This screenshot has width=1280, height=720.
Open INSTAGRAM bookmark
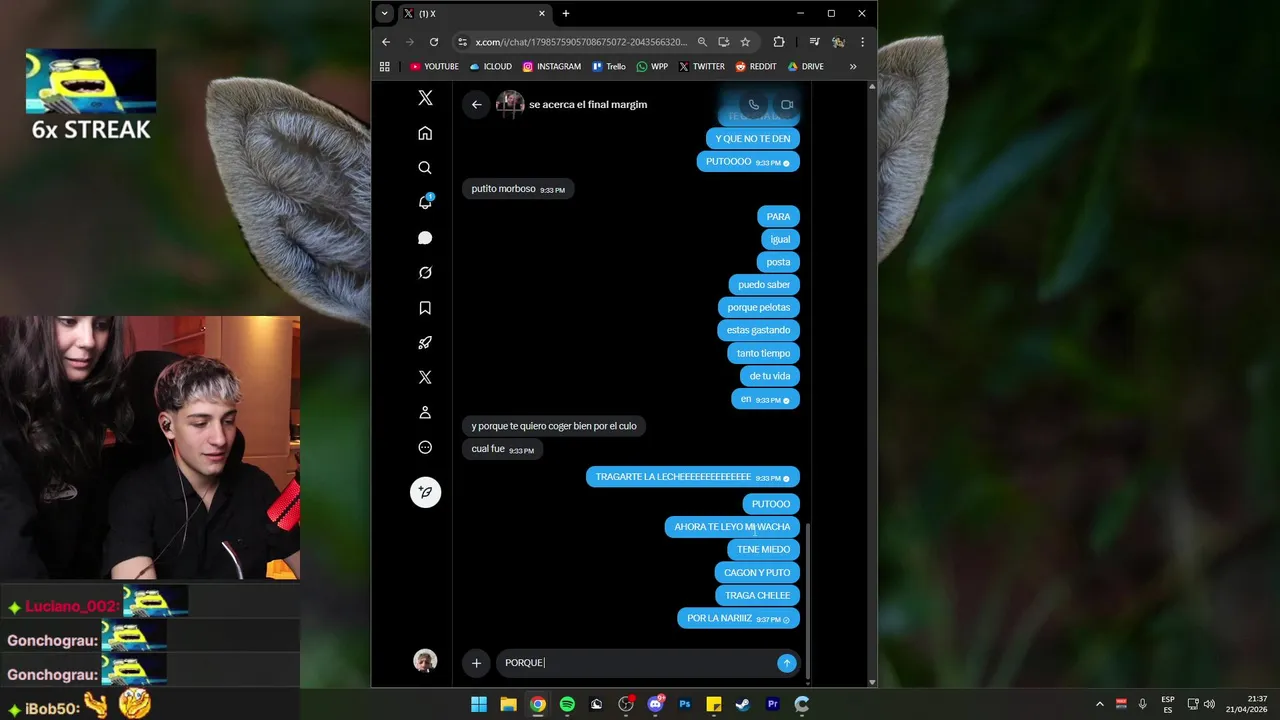[x=551, y=67]
